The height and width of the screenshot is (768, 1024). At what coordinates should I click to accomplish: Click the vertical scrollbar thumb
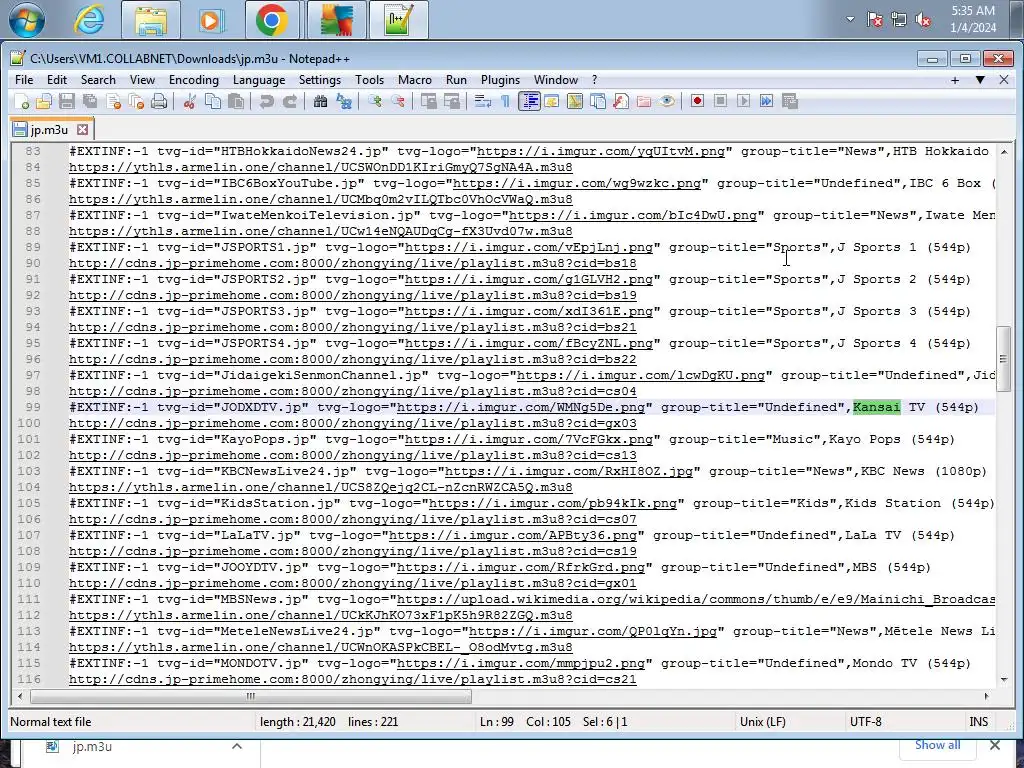[x=1003, y=359]
